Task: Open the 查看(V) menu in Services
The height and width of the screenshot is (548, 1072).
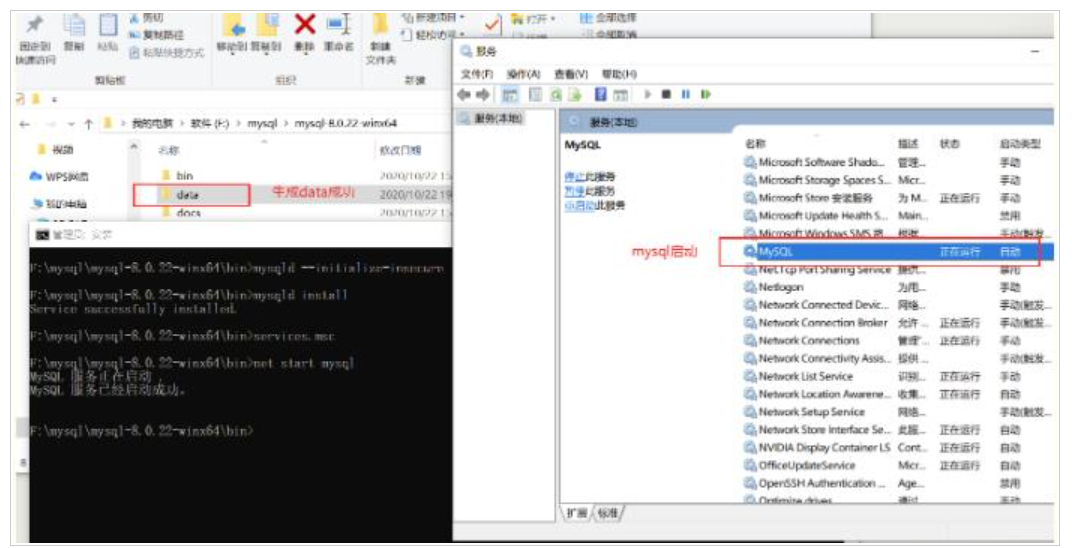Action: pos(571,74)
